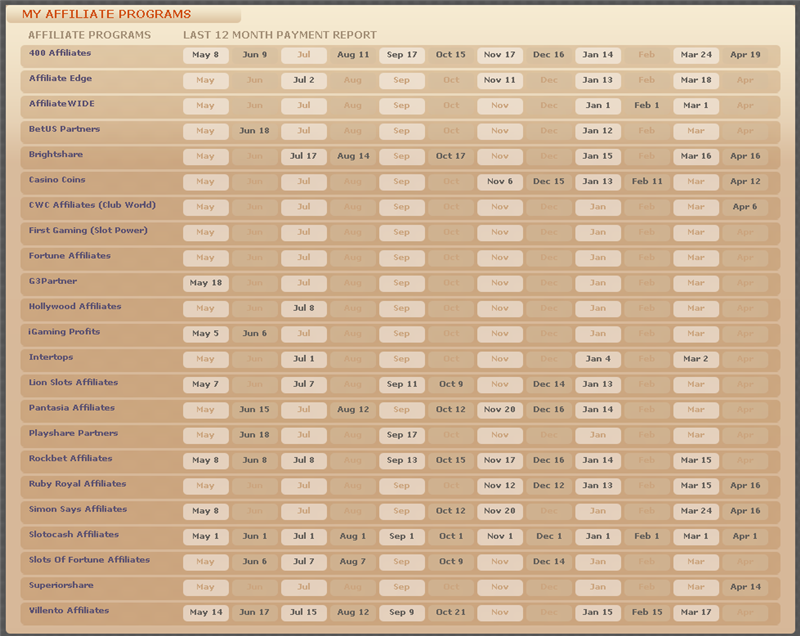The width and height of the screenshot is (800, 636).
Task: Select "Jun 15" payment for Pantasia Affiliates
Action: [x=255, y=410]
